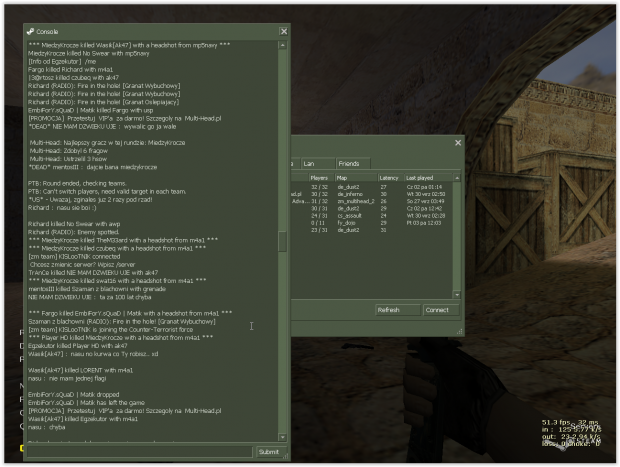Click console line 'Chcesz zmienic serwer? Wpisz /server'
Screen dimensions: 620x467
[x=82, y=265]
